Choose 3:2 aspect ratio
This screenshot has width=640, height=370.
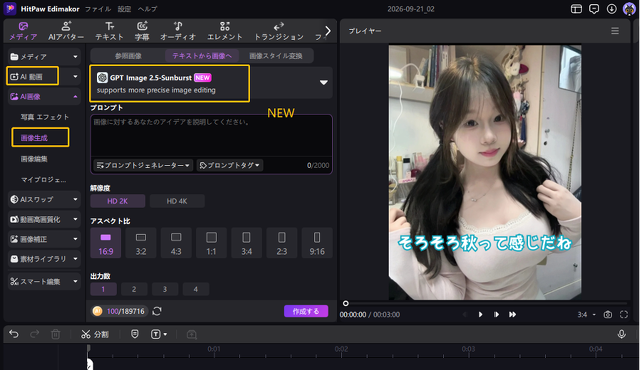coord(141,243)
